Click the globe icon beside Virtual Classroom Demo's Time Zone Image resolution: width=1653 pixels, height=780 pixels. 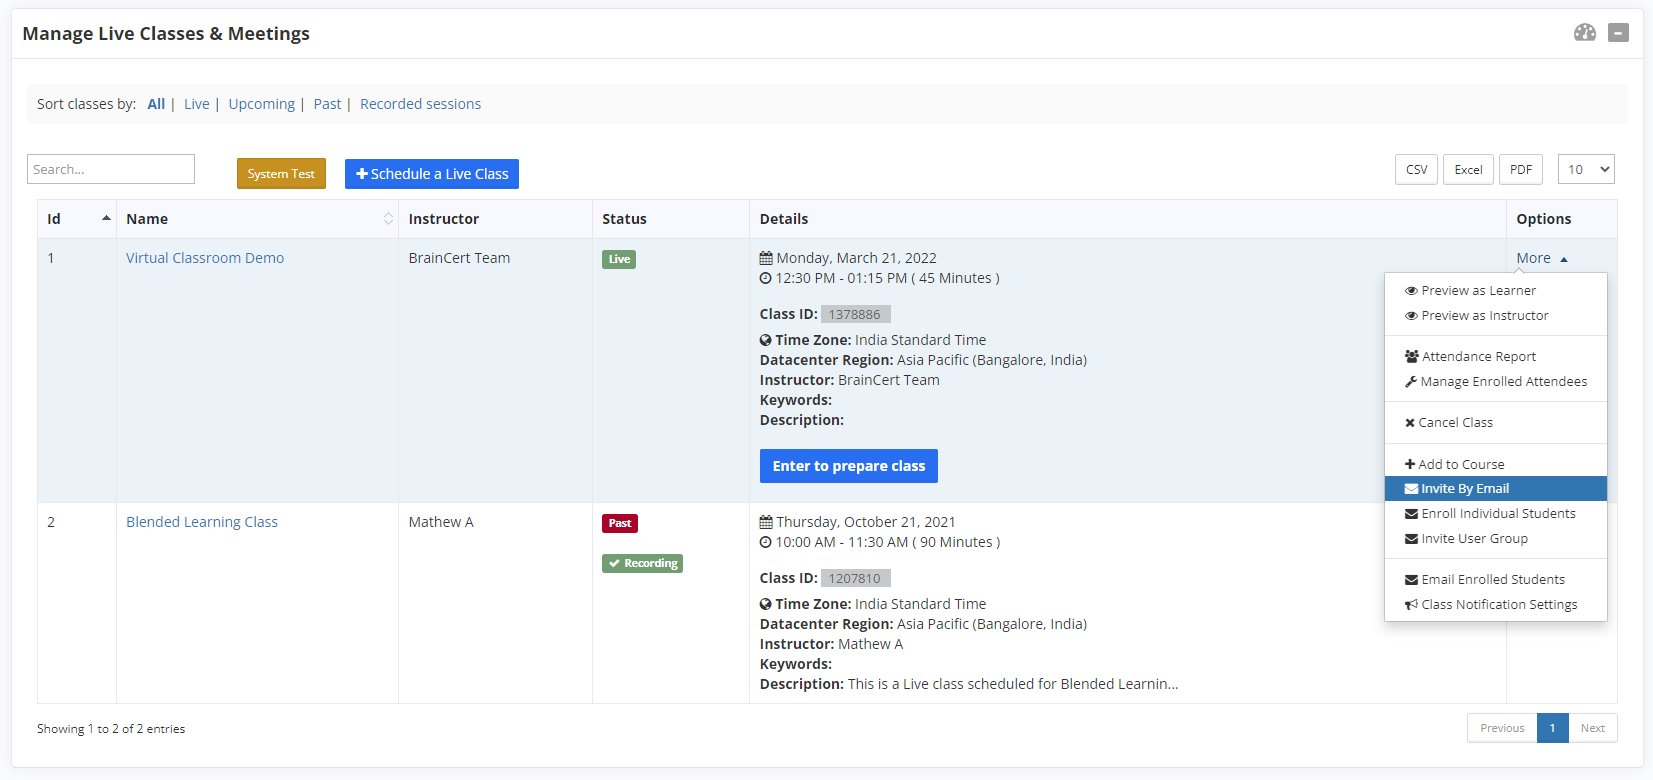766,340
